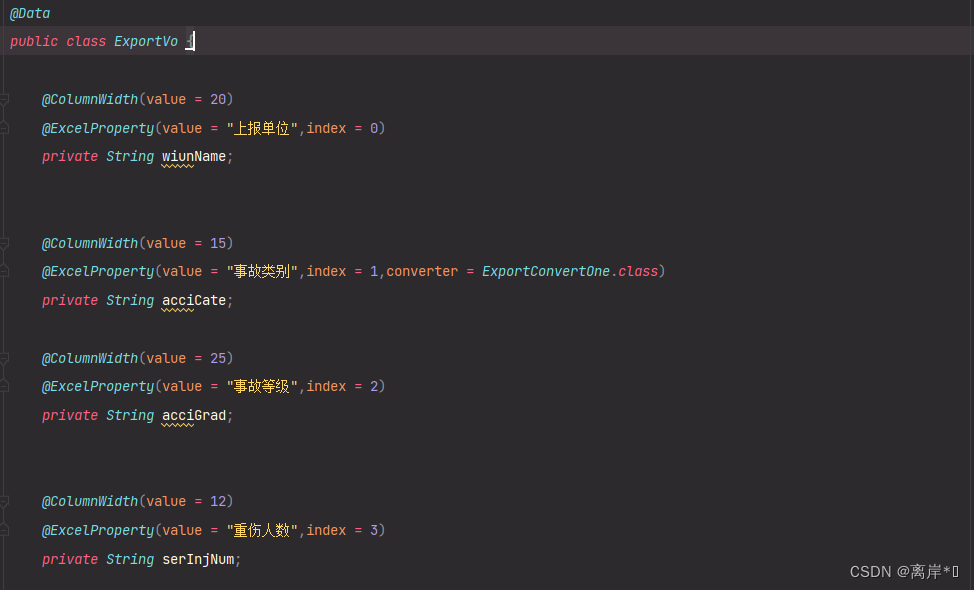Click the @ExcelProperty annotation for 重伤人数

pyautogui.click(x=97, y=530)
